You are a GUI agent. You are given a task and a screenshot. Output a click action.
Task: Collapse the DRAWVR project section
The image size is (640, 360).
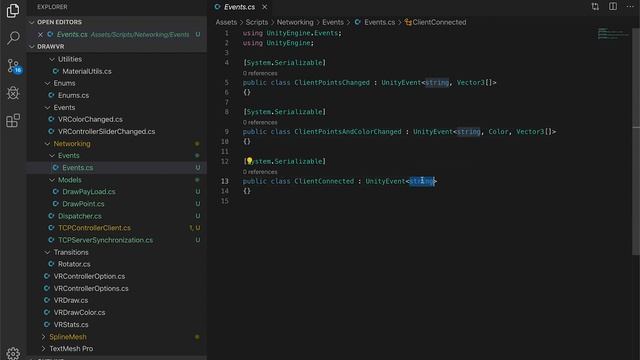[x=32, y=47]
